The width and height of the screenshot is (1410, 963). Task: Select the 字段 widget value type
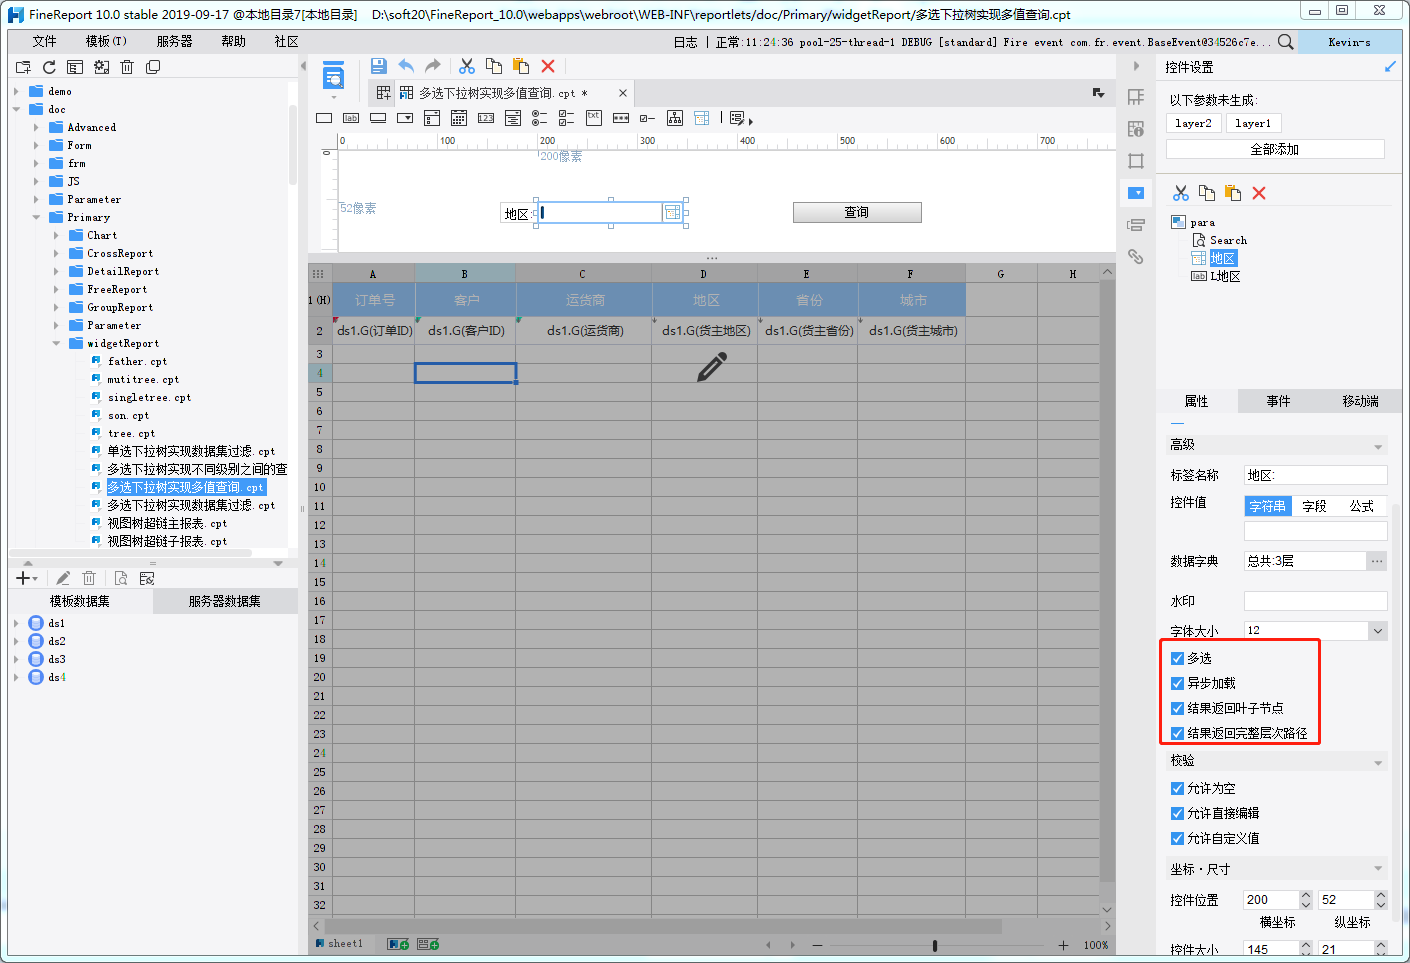click(x=1314, y=506)
